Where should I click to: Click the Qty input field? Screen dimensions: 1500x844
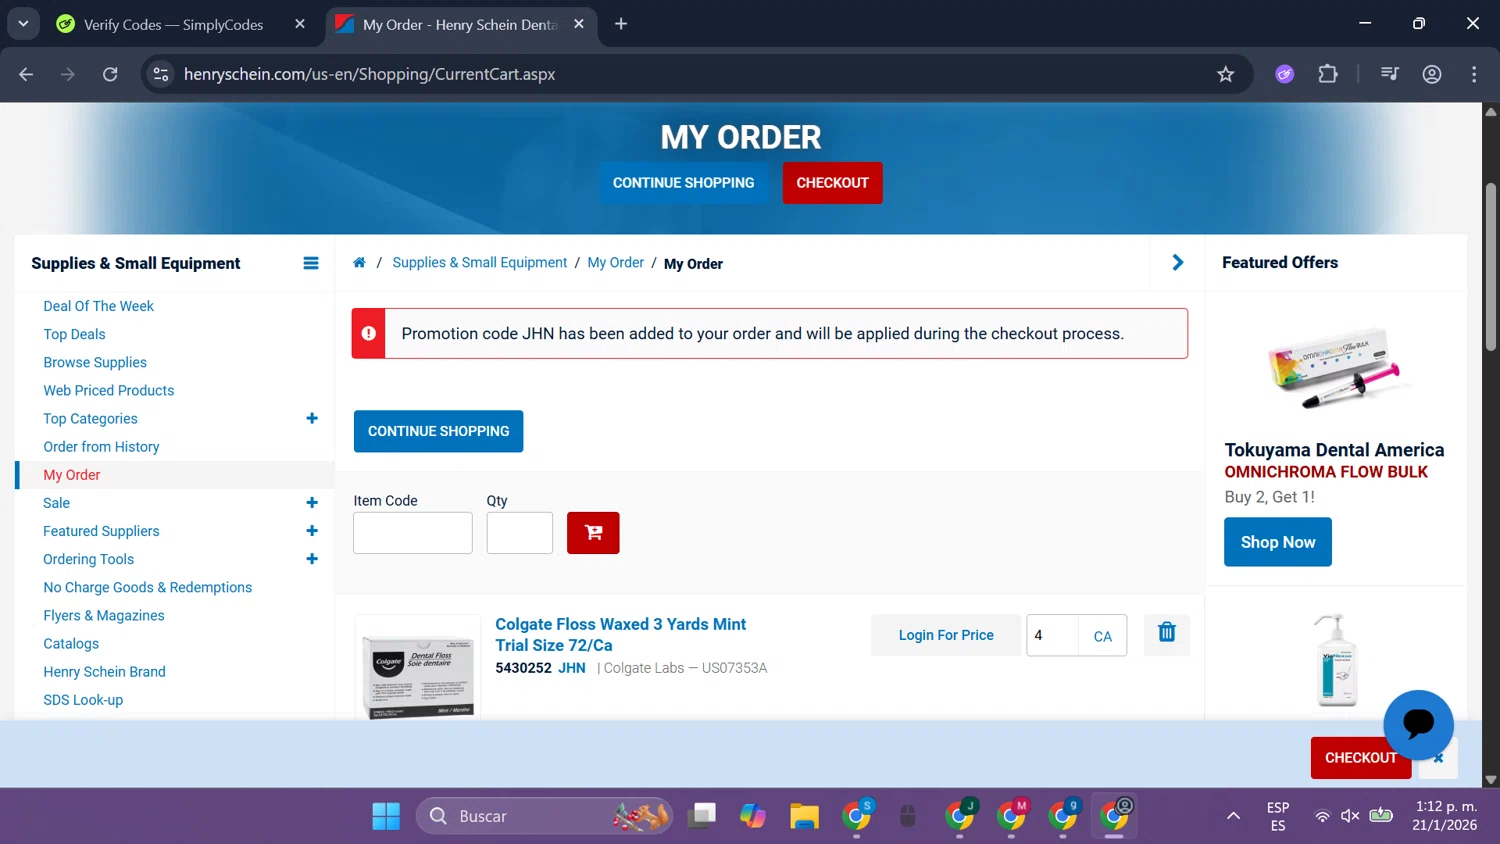point(520,533)
